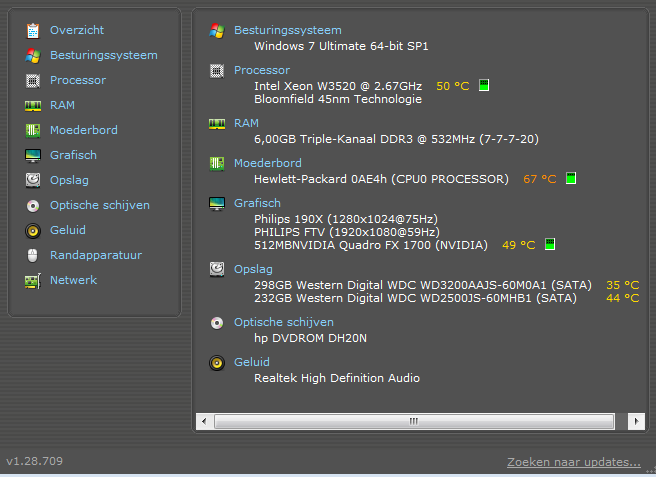Click the disc icon next to Optische schijven heading
The height and width of the screenshot is (477, 656).
pyautogui.click(x=217, y=323)
